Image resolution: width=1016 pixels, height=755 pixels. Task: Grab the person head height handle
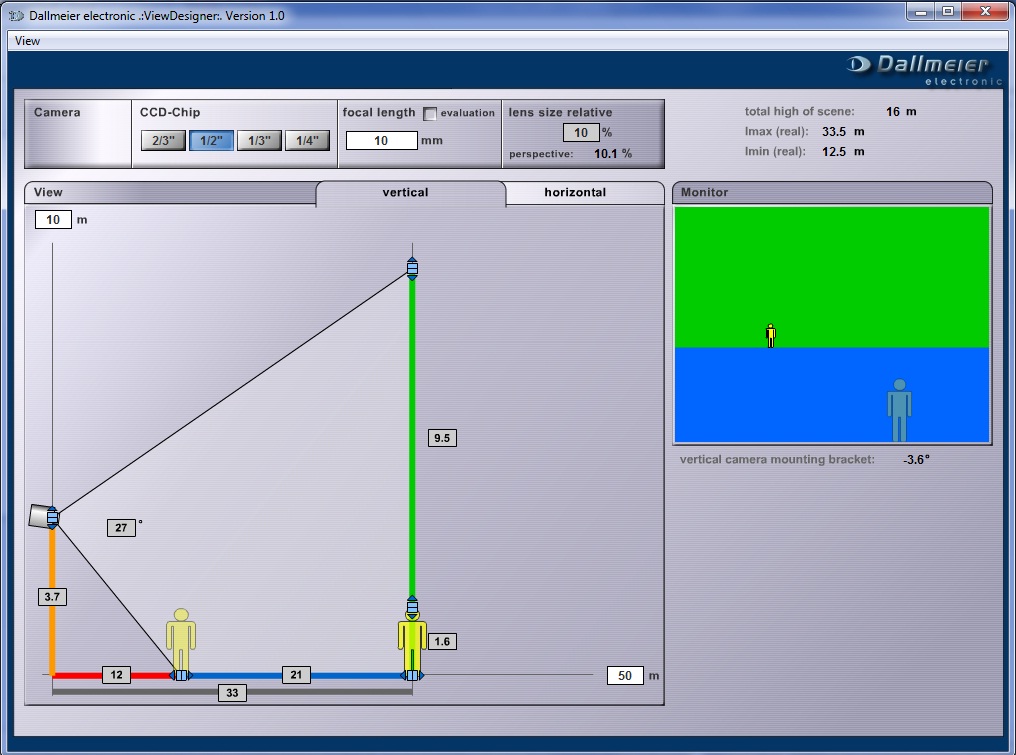pos(412,607)
